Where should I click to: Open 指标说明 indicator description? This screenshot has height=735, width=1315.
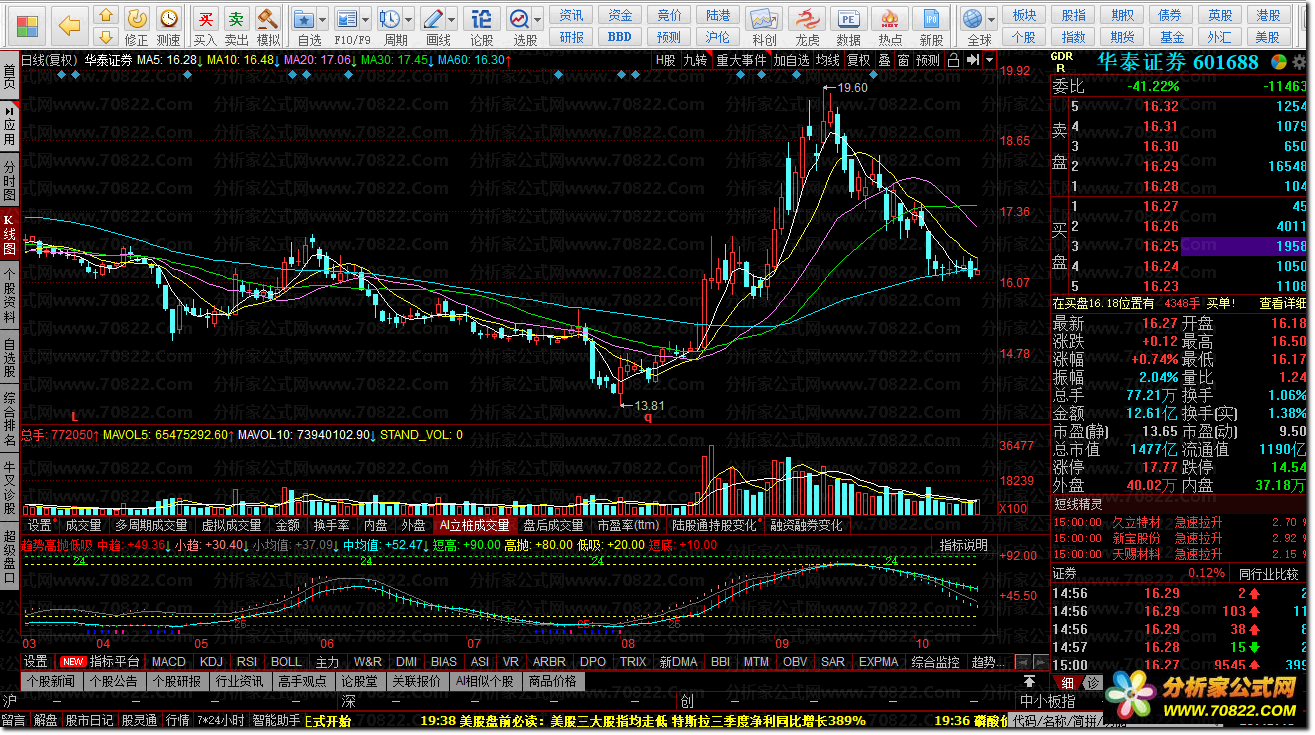point(963,545)
